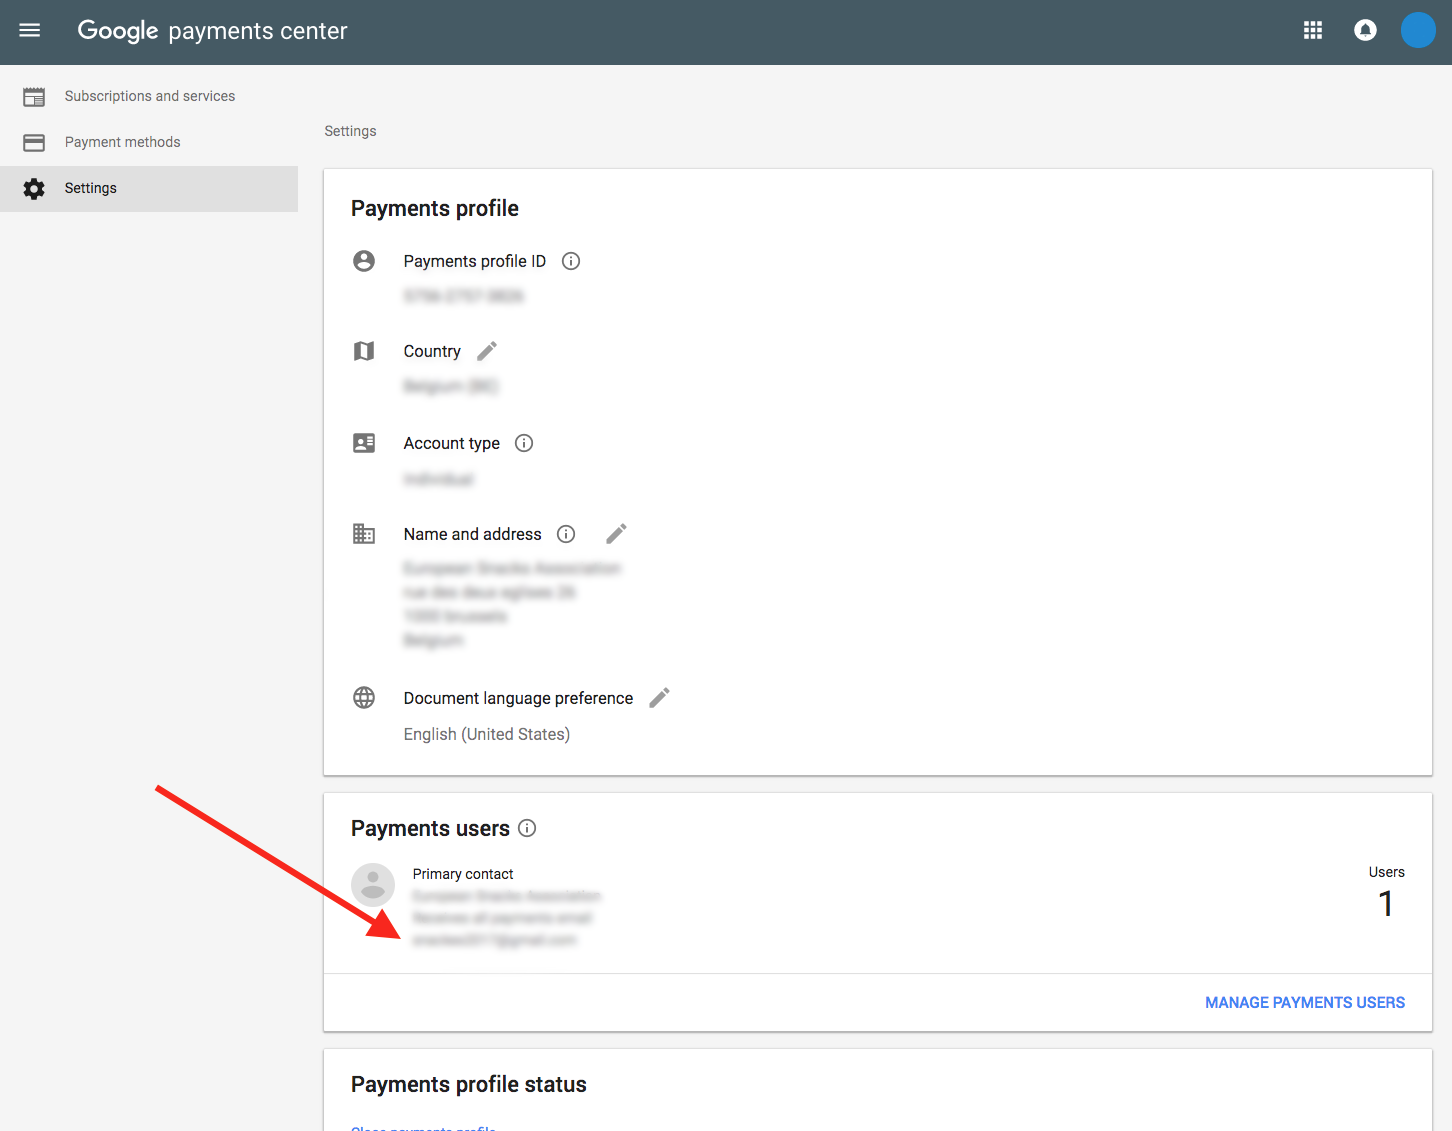Click the Primary contact label

tap(463, 874)
